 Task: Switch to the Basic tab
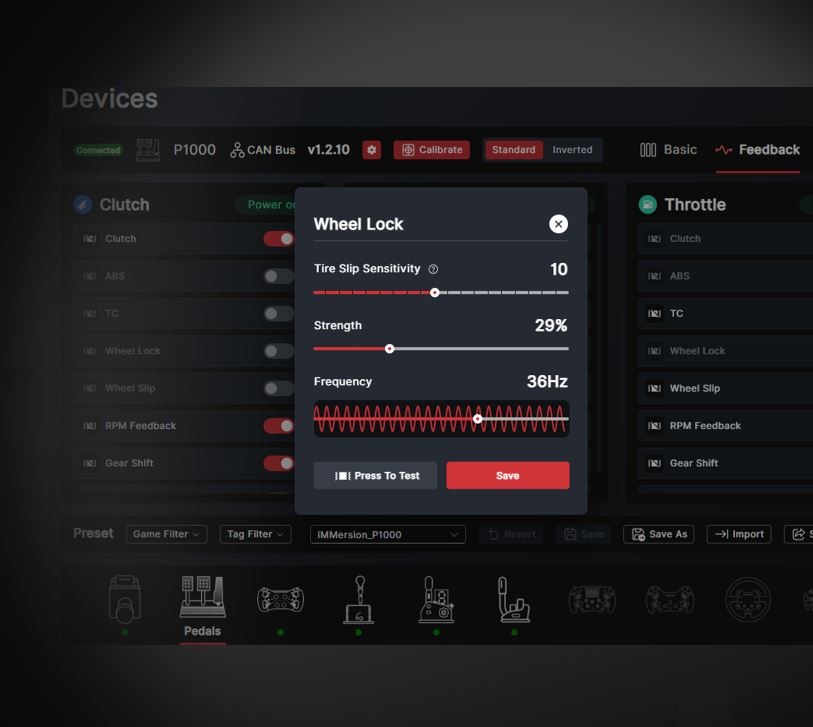pyautogui.click(x=669, y=150)
